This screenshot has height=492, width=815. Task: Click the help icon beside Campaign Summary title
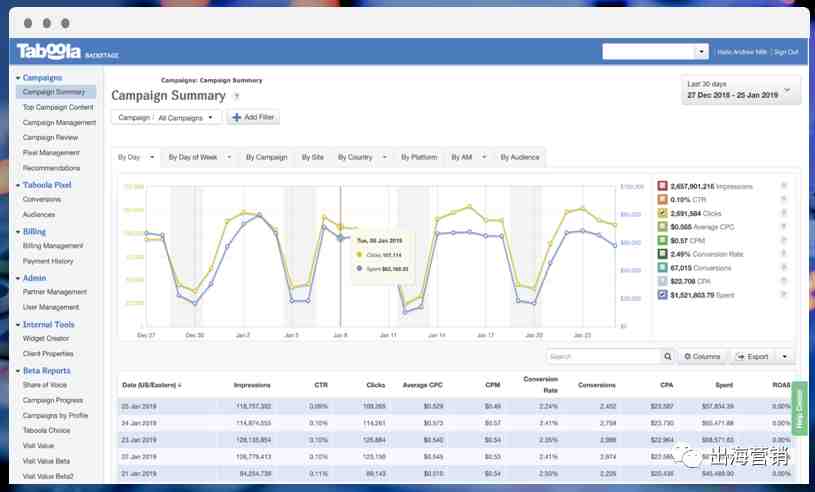[x=236, y=96]
